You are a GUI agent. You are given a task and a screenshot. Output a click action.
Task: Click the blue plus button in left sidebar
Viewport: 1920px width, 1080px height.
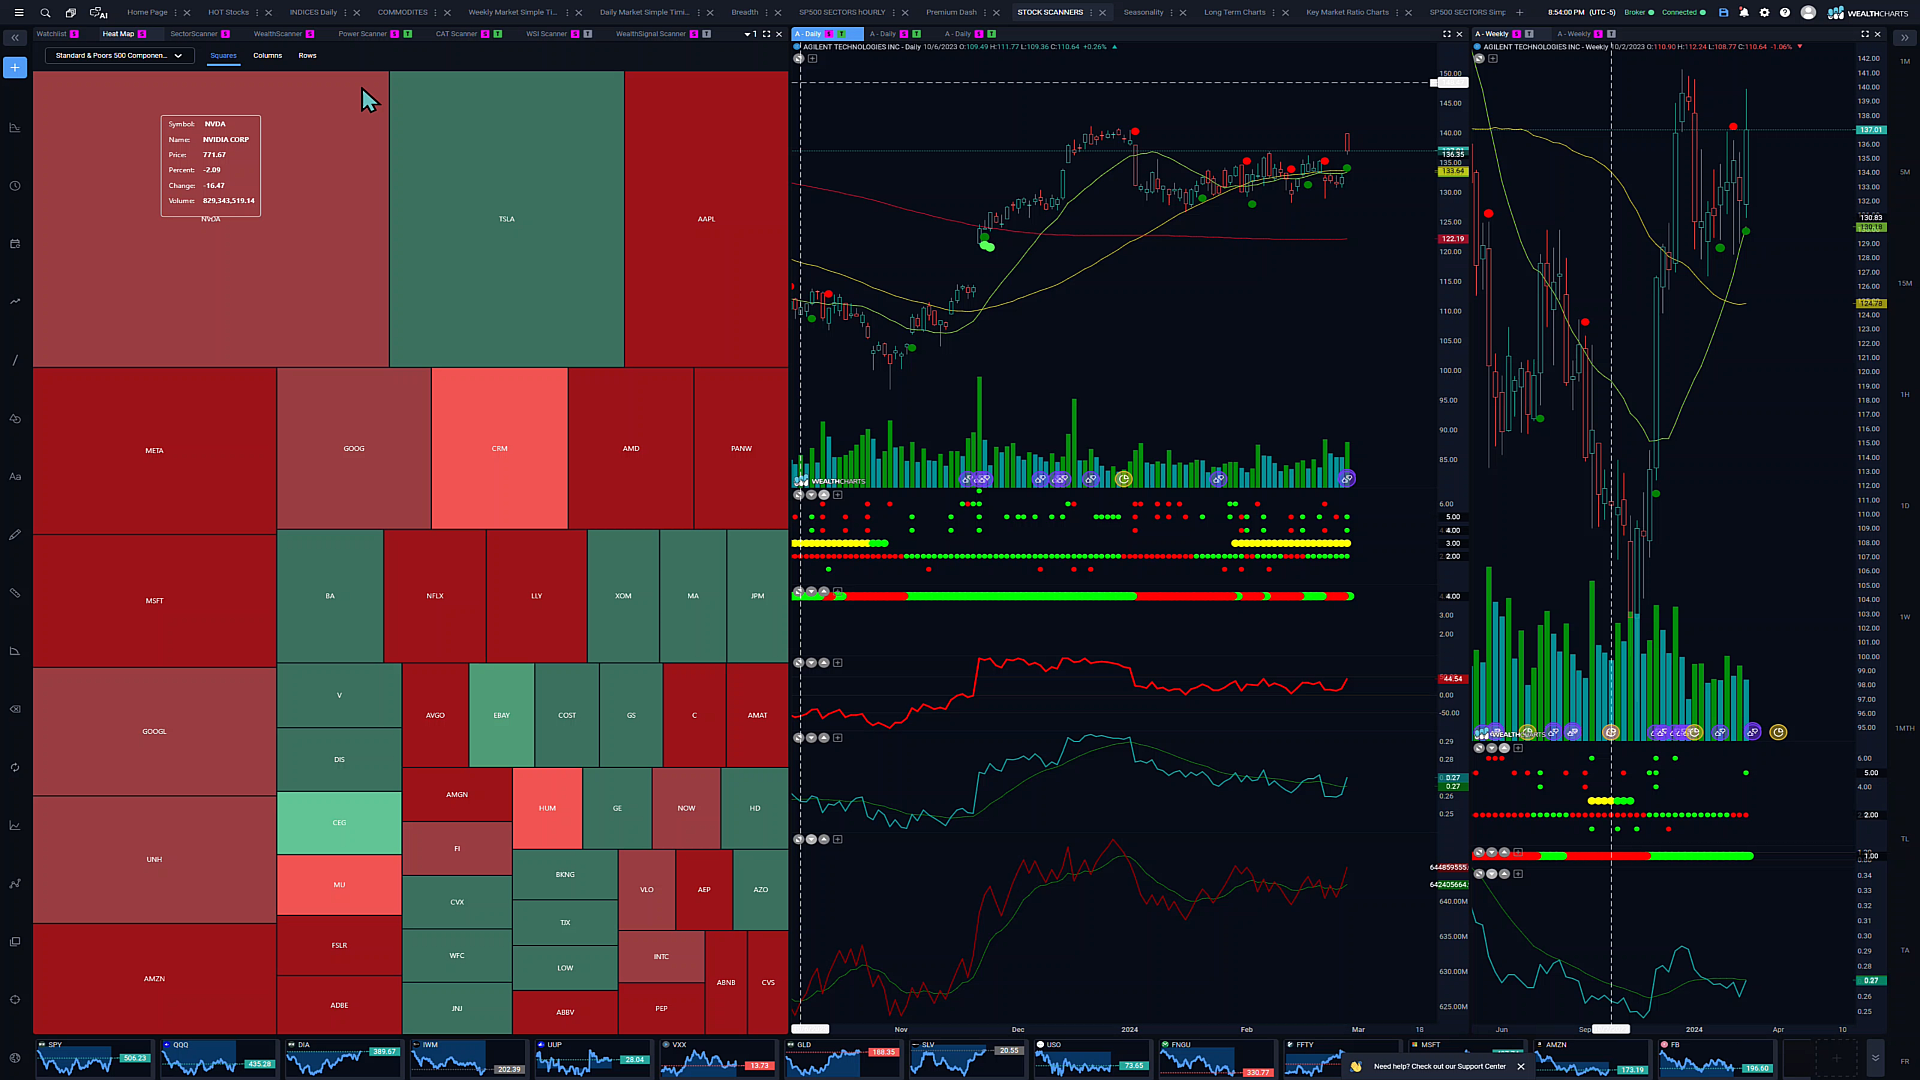15,67
